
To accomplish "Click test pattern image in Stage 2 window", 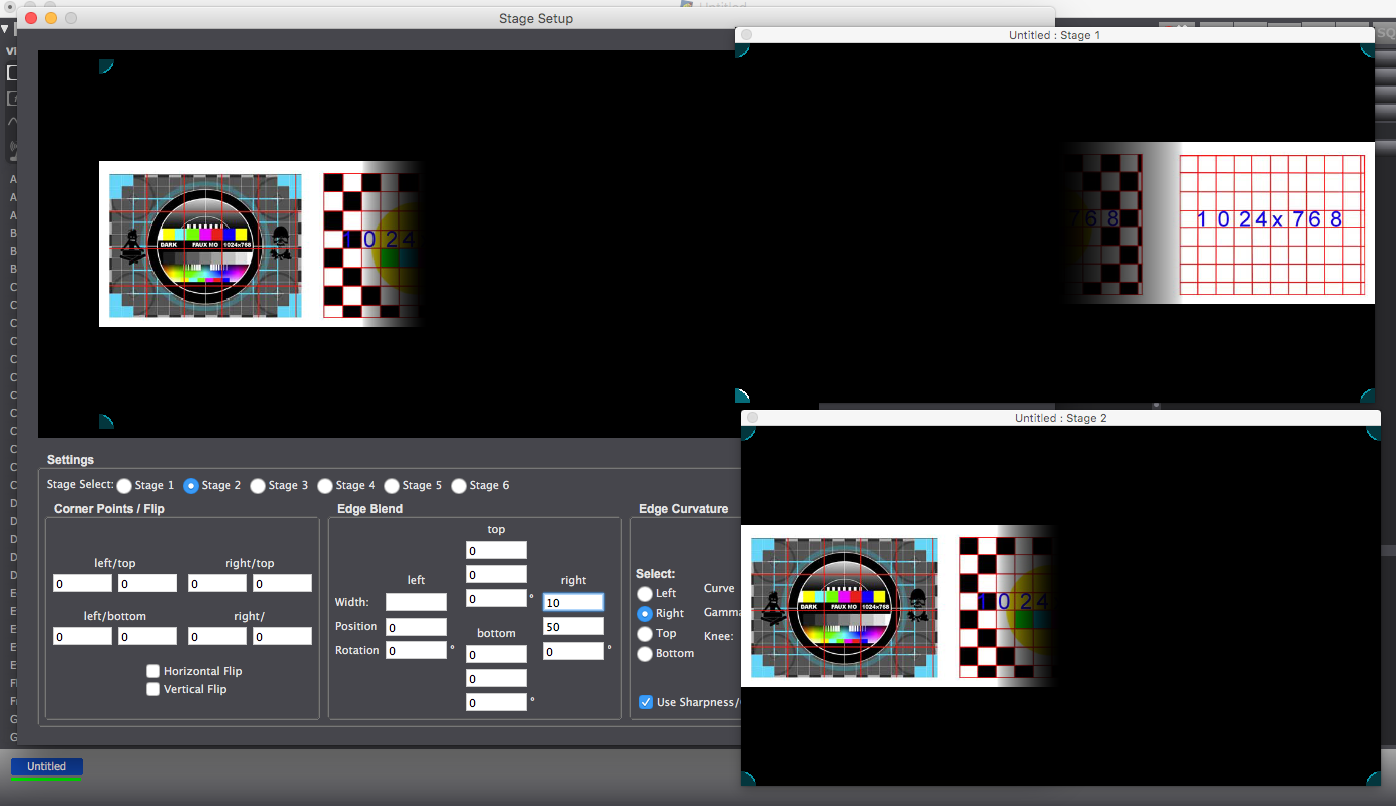I will click(x=845, y=607).
